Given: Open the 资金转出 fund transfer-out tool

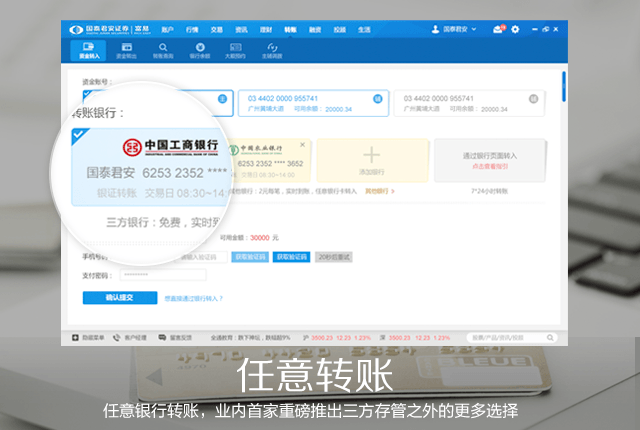Looking at the screenshot, I should tap(127, 51).
